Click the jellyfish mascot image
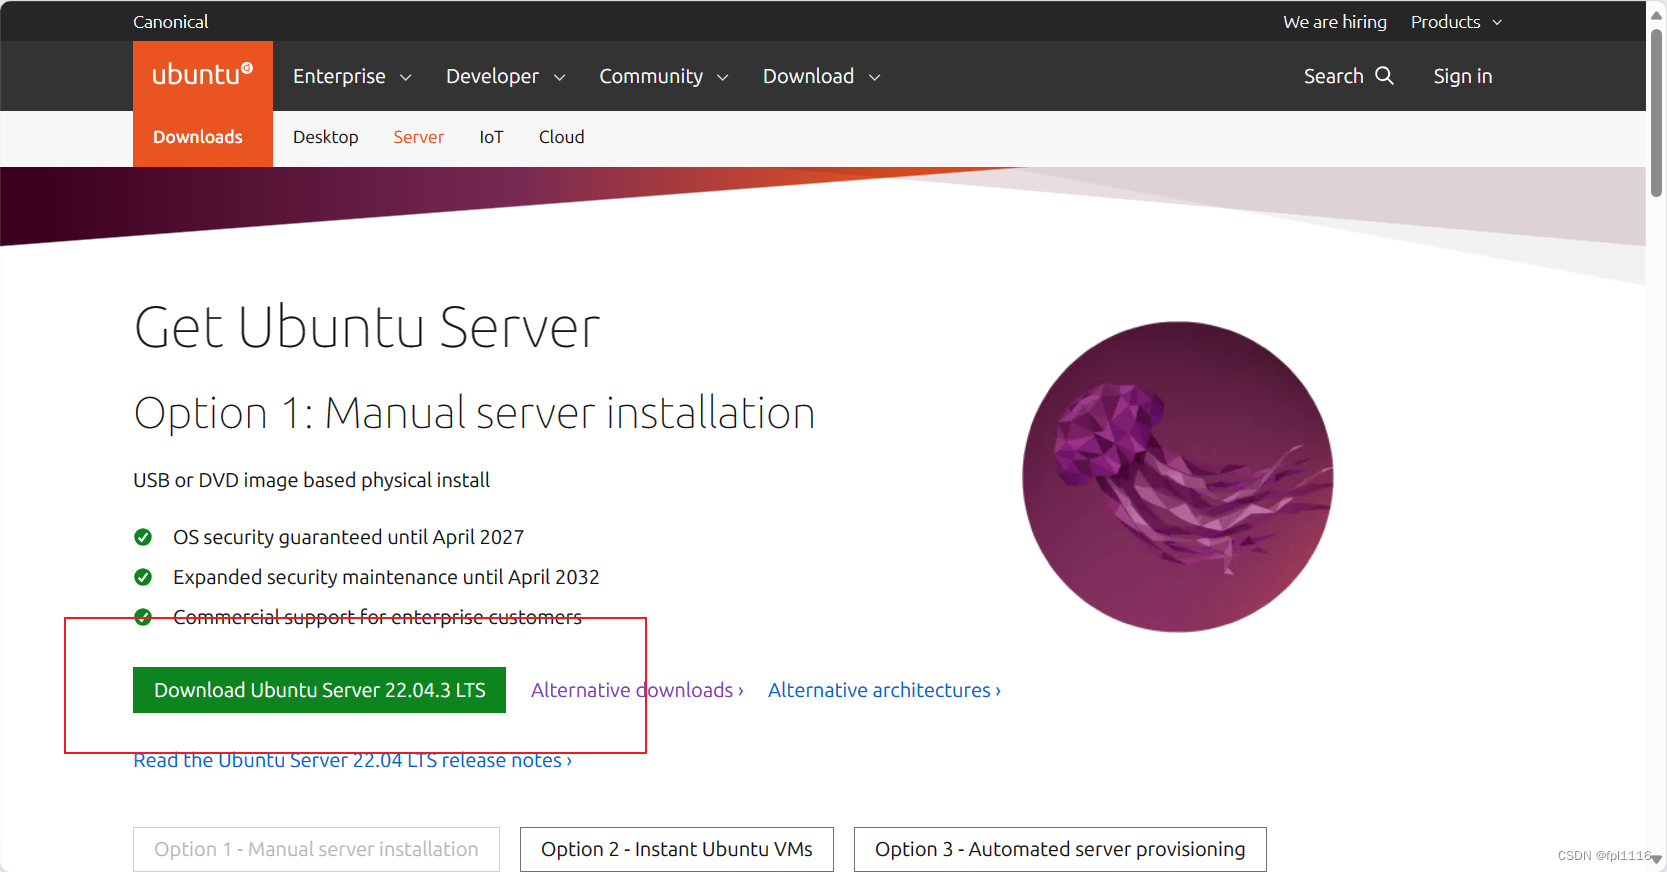Viewport: 1667px width, 872px height. [1178, 477]
